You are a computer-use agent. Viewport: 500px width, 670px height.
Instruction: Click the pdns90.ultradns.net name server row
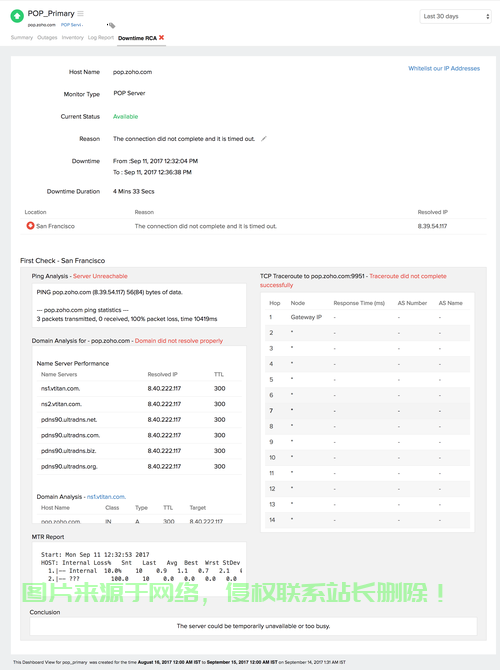(x=139, y=420)
